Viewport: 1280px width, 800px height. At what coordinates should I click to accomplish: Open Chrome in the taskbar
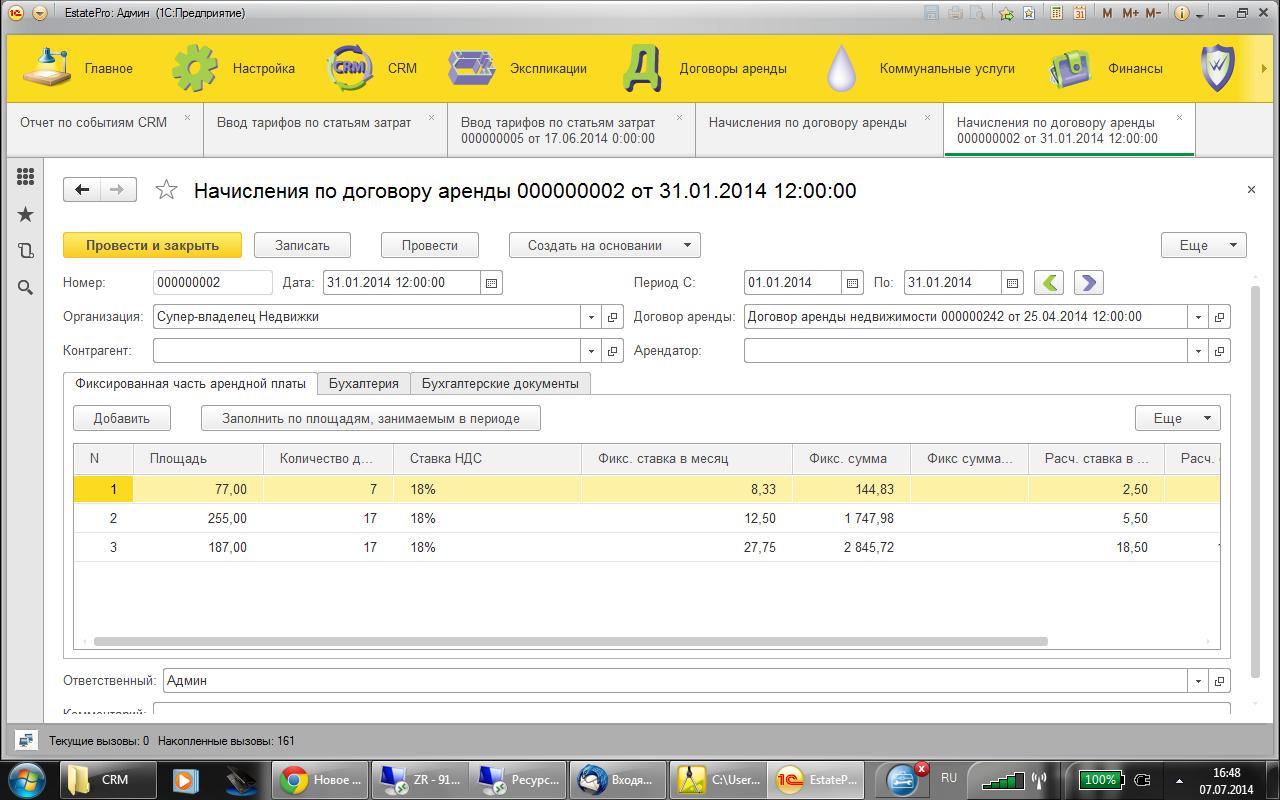pyautogui.click(x=320, y=779)
